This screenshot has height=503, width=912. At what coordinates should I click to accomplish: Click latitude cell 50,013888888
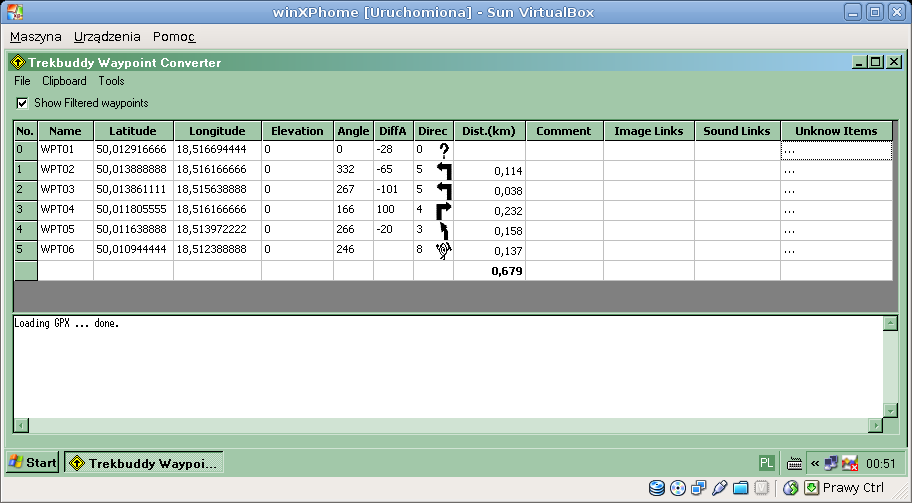(133, 170)
